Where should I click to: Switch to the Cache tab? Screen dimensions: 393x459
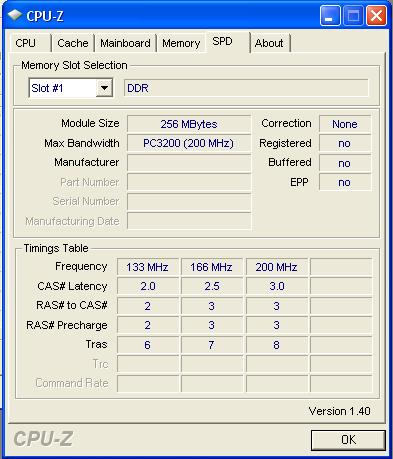pos(73,43)
